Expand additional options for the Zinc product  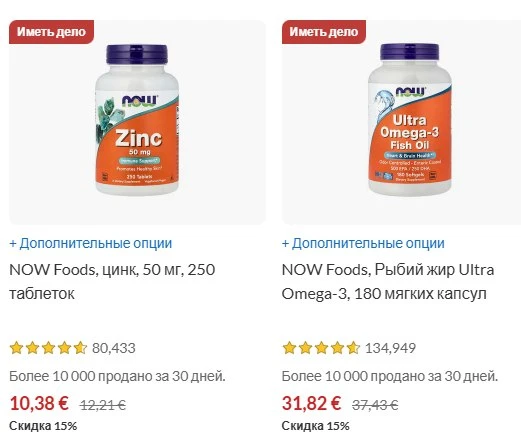tap(91, 243)
